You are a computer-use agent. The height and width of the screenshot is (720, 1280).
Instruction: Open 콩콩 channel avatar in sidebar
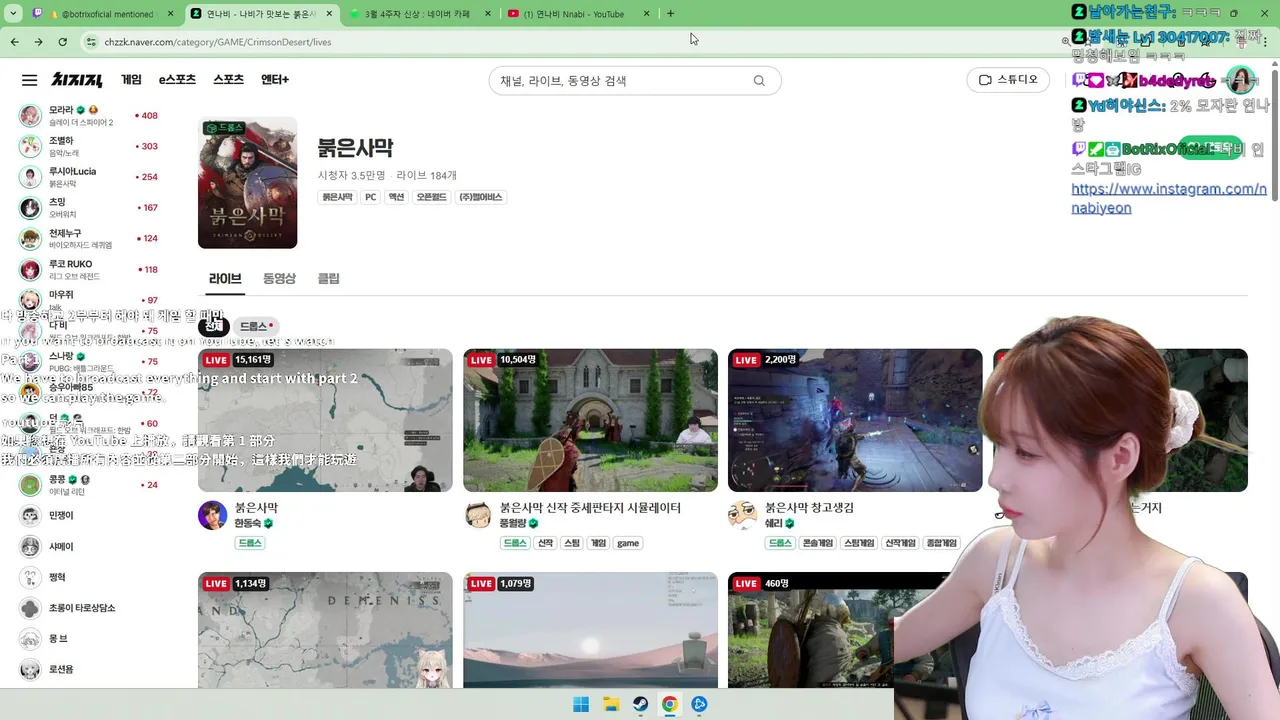click(31, 485)
